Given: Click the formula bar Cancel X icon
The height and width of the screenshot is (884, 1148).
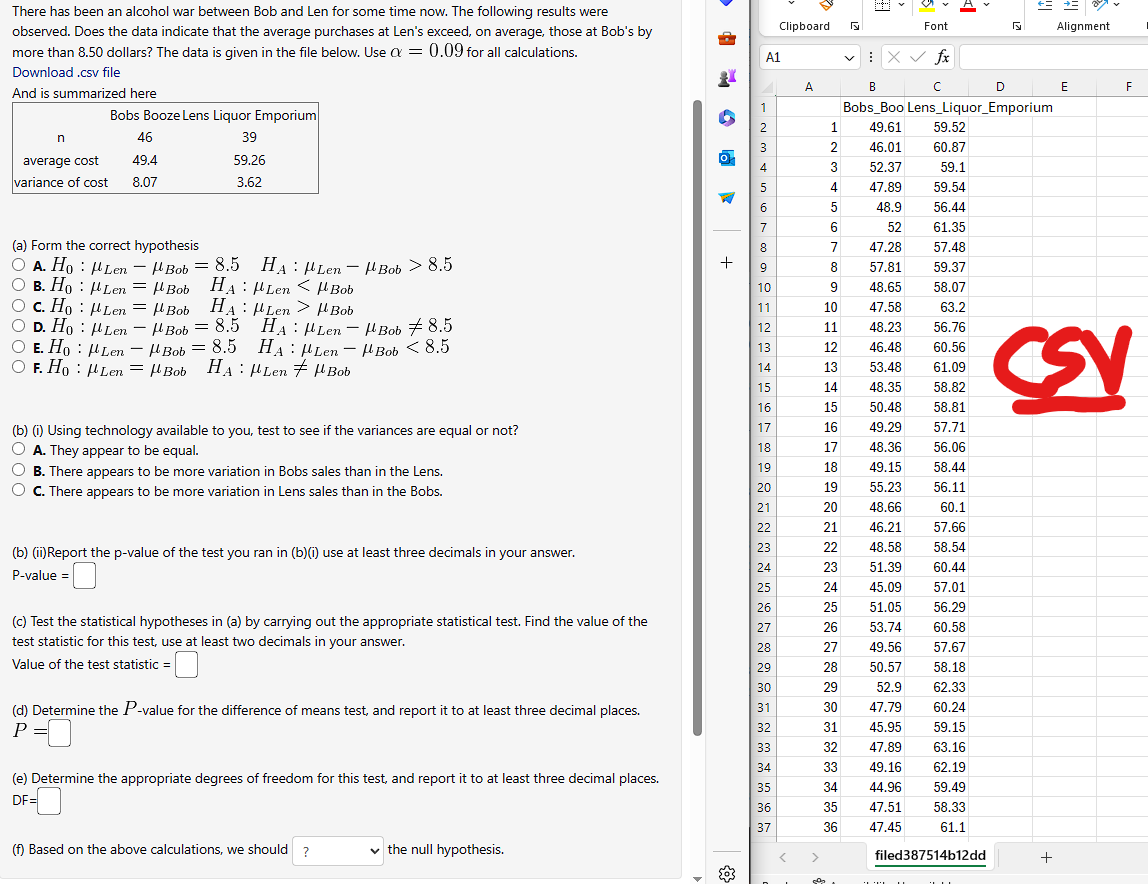Looking at the screenshot, I should pos(893,57).
